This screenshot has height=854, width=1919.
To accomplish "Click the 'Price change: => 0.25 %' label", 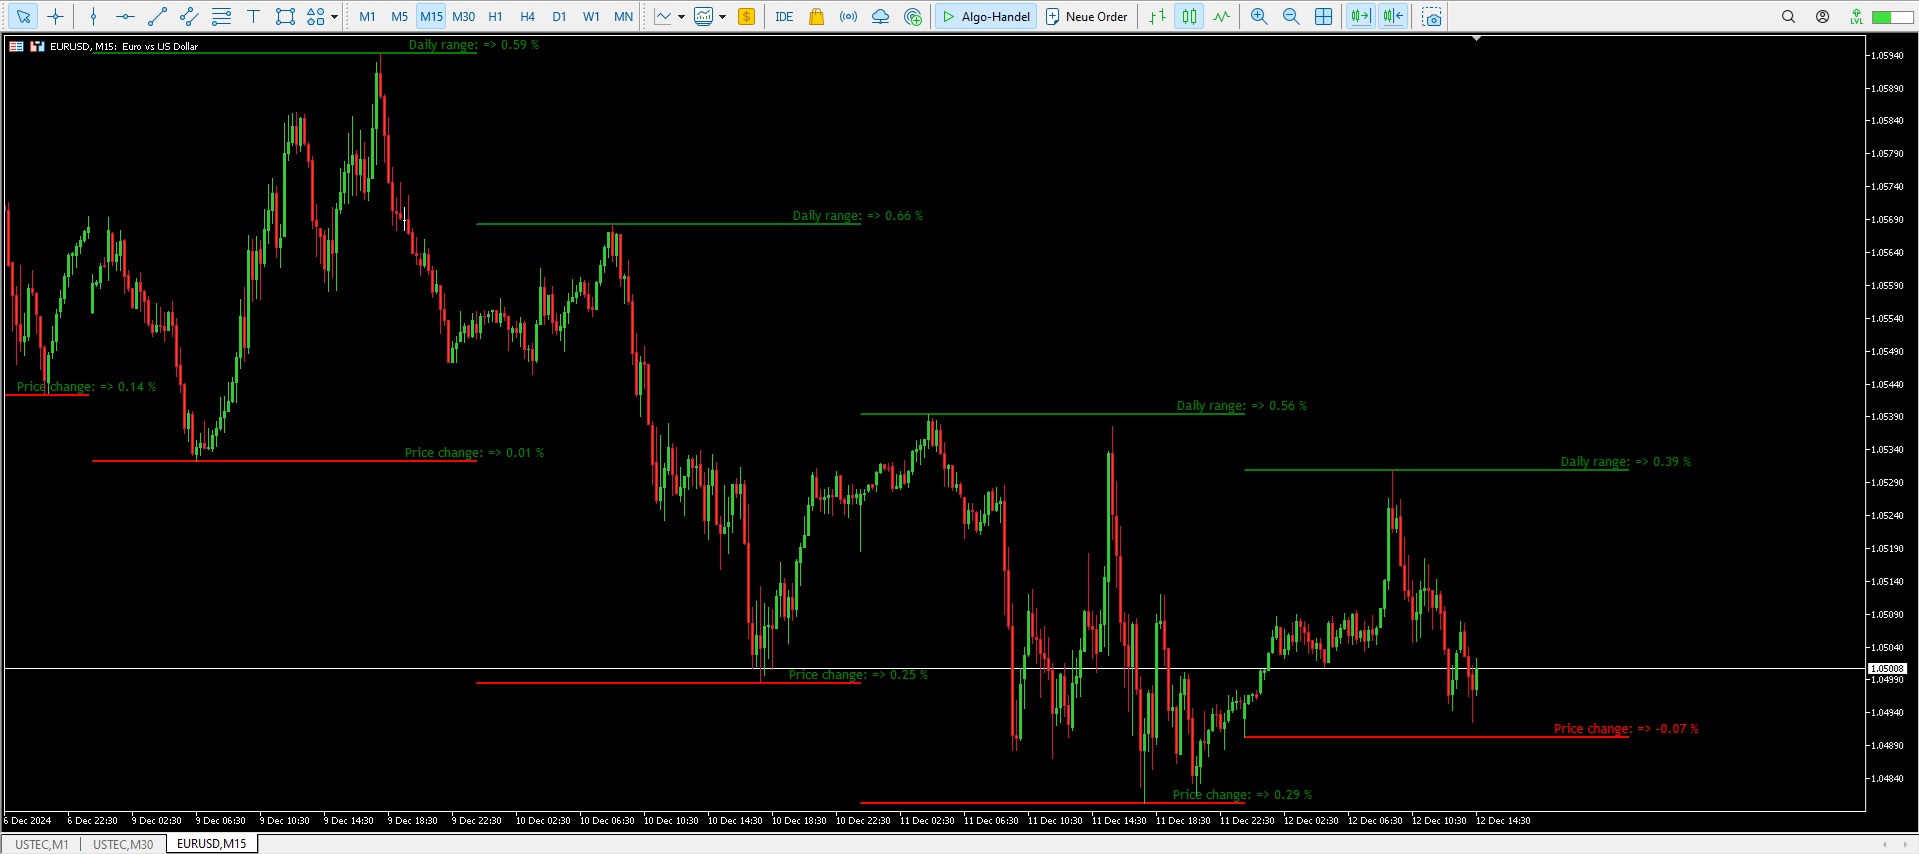I will [858, 675].
